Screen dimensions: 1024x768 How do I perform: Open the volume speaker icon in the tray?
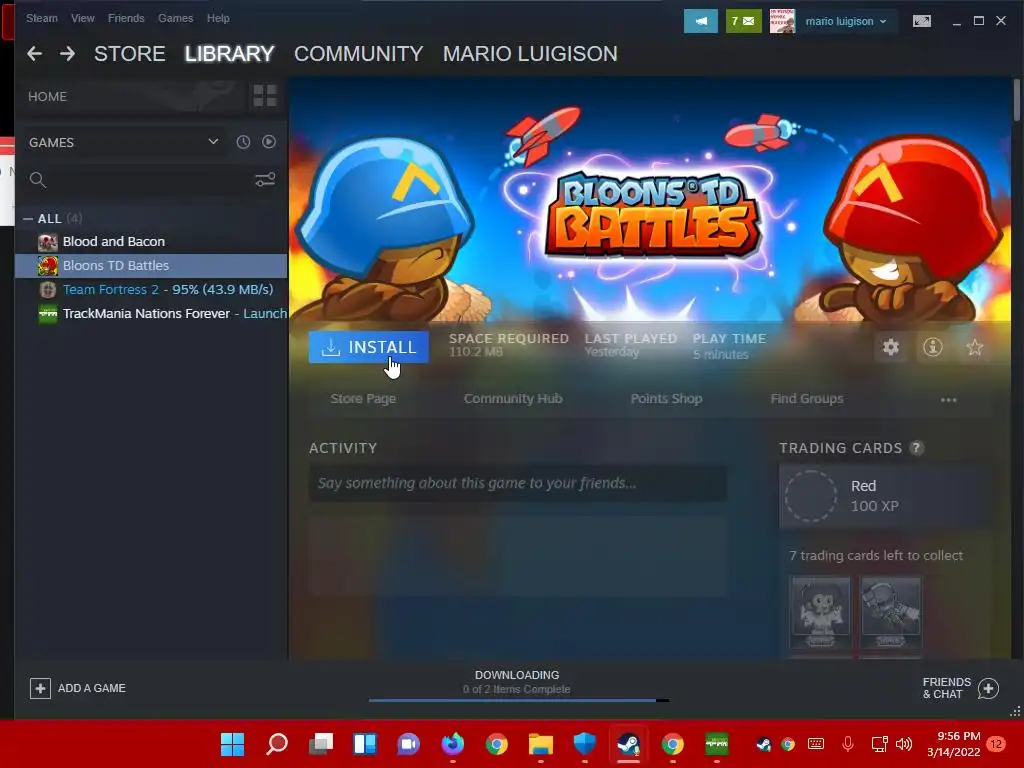coord(904,744)
